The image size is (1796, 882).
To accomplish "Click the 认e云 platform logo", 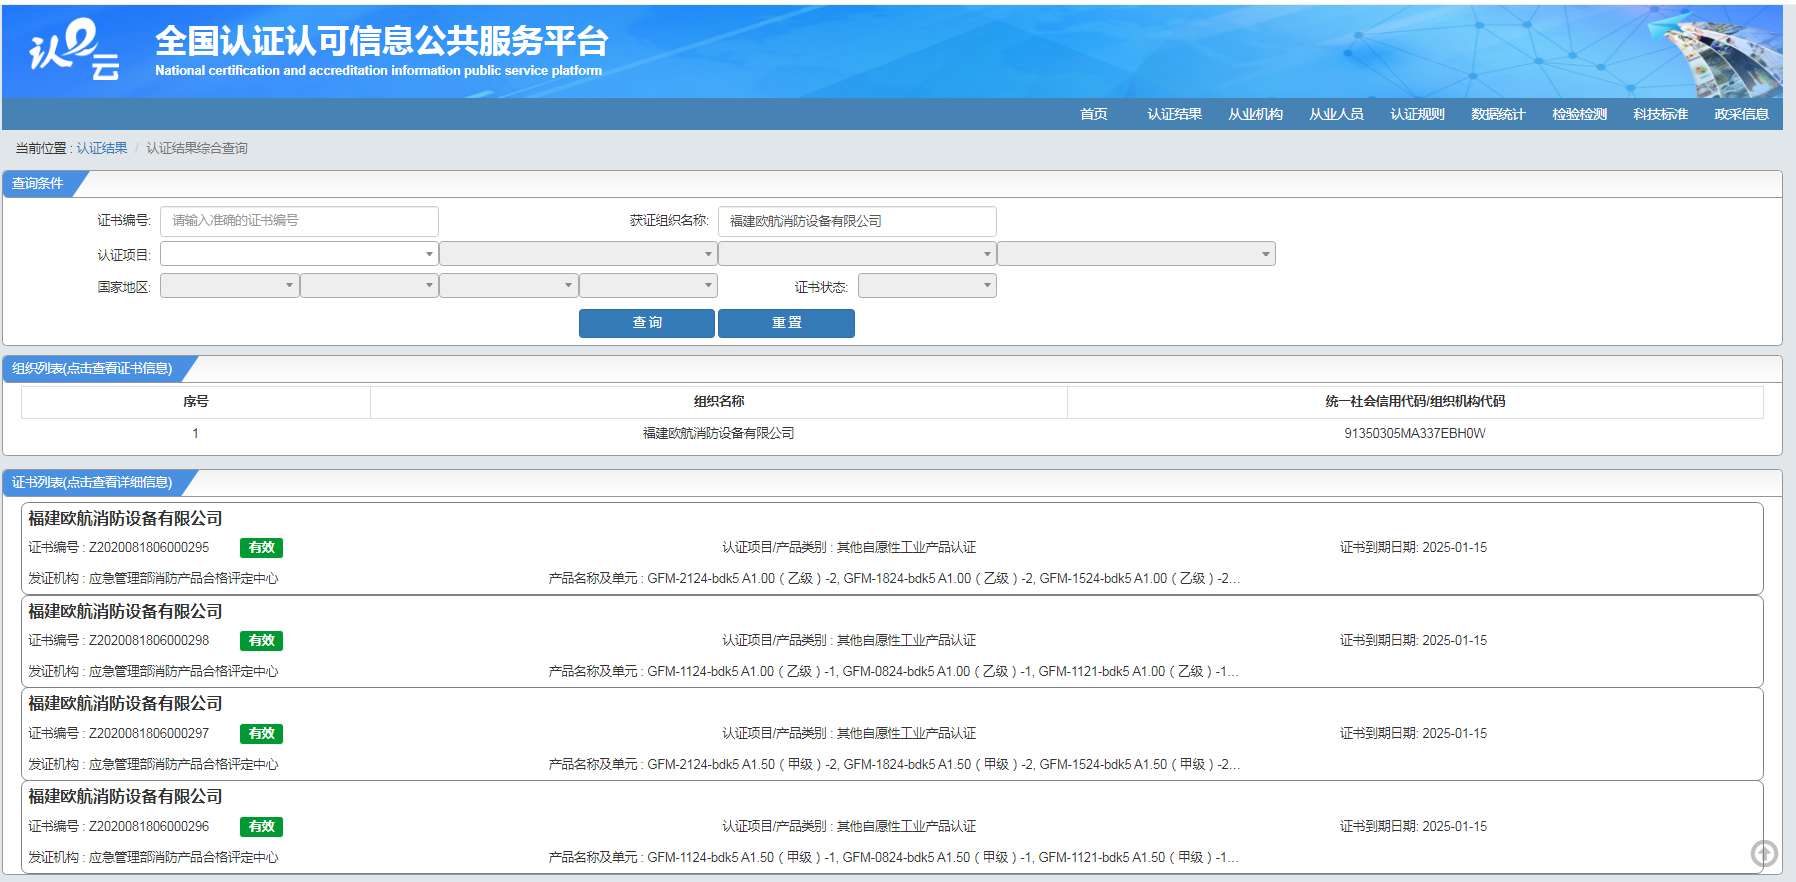I will pos(75,49).
